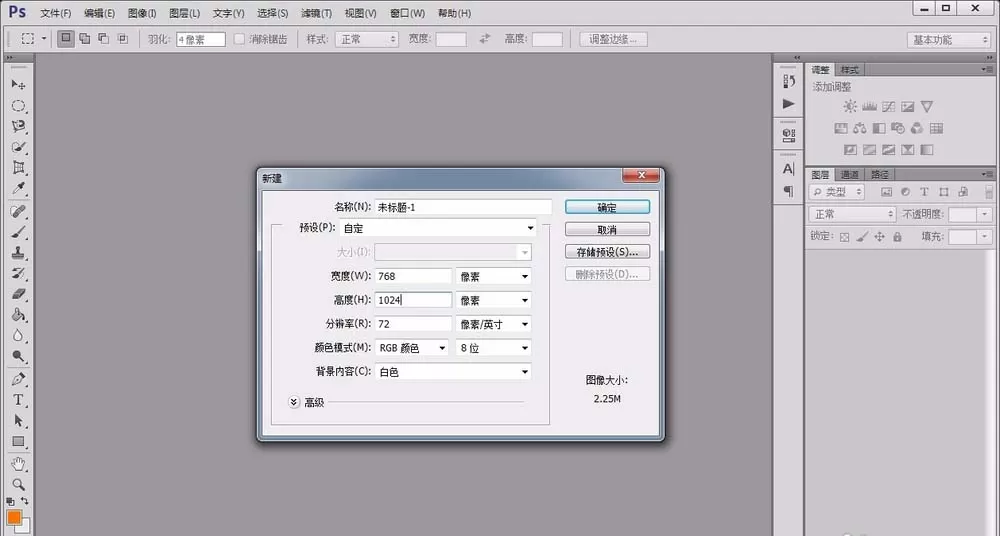Open the width unit 像素 dropdown
This screenshot has height=536, width=1000.
[x=494, y=276]
